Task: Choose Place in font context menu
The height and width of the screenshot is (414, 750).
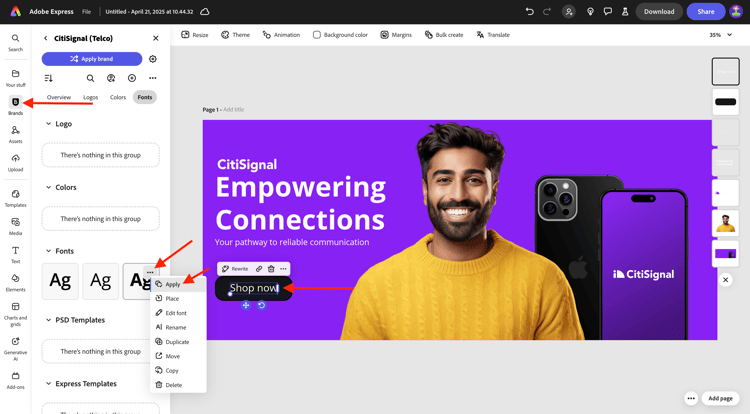Action: (178, 298)
